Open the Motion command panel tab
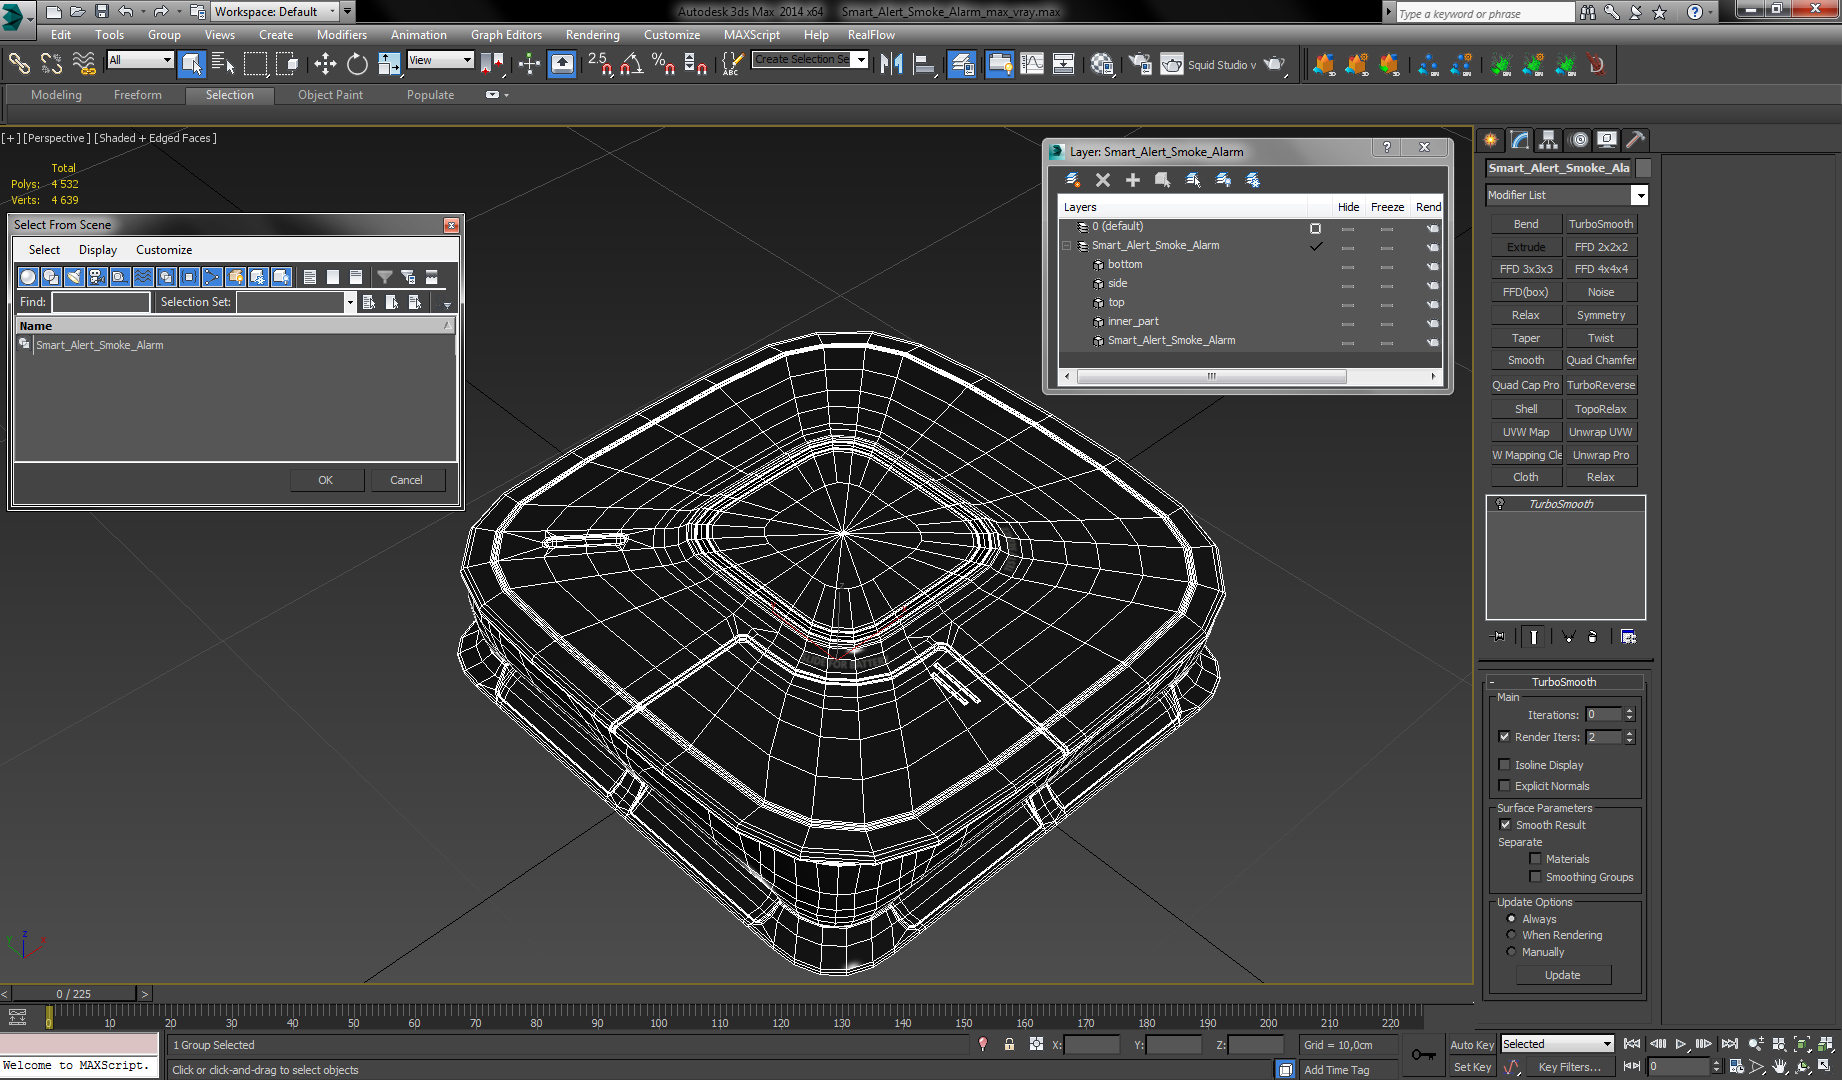Viewport: 1842px width, 1080px height. click(1578, 140)
